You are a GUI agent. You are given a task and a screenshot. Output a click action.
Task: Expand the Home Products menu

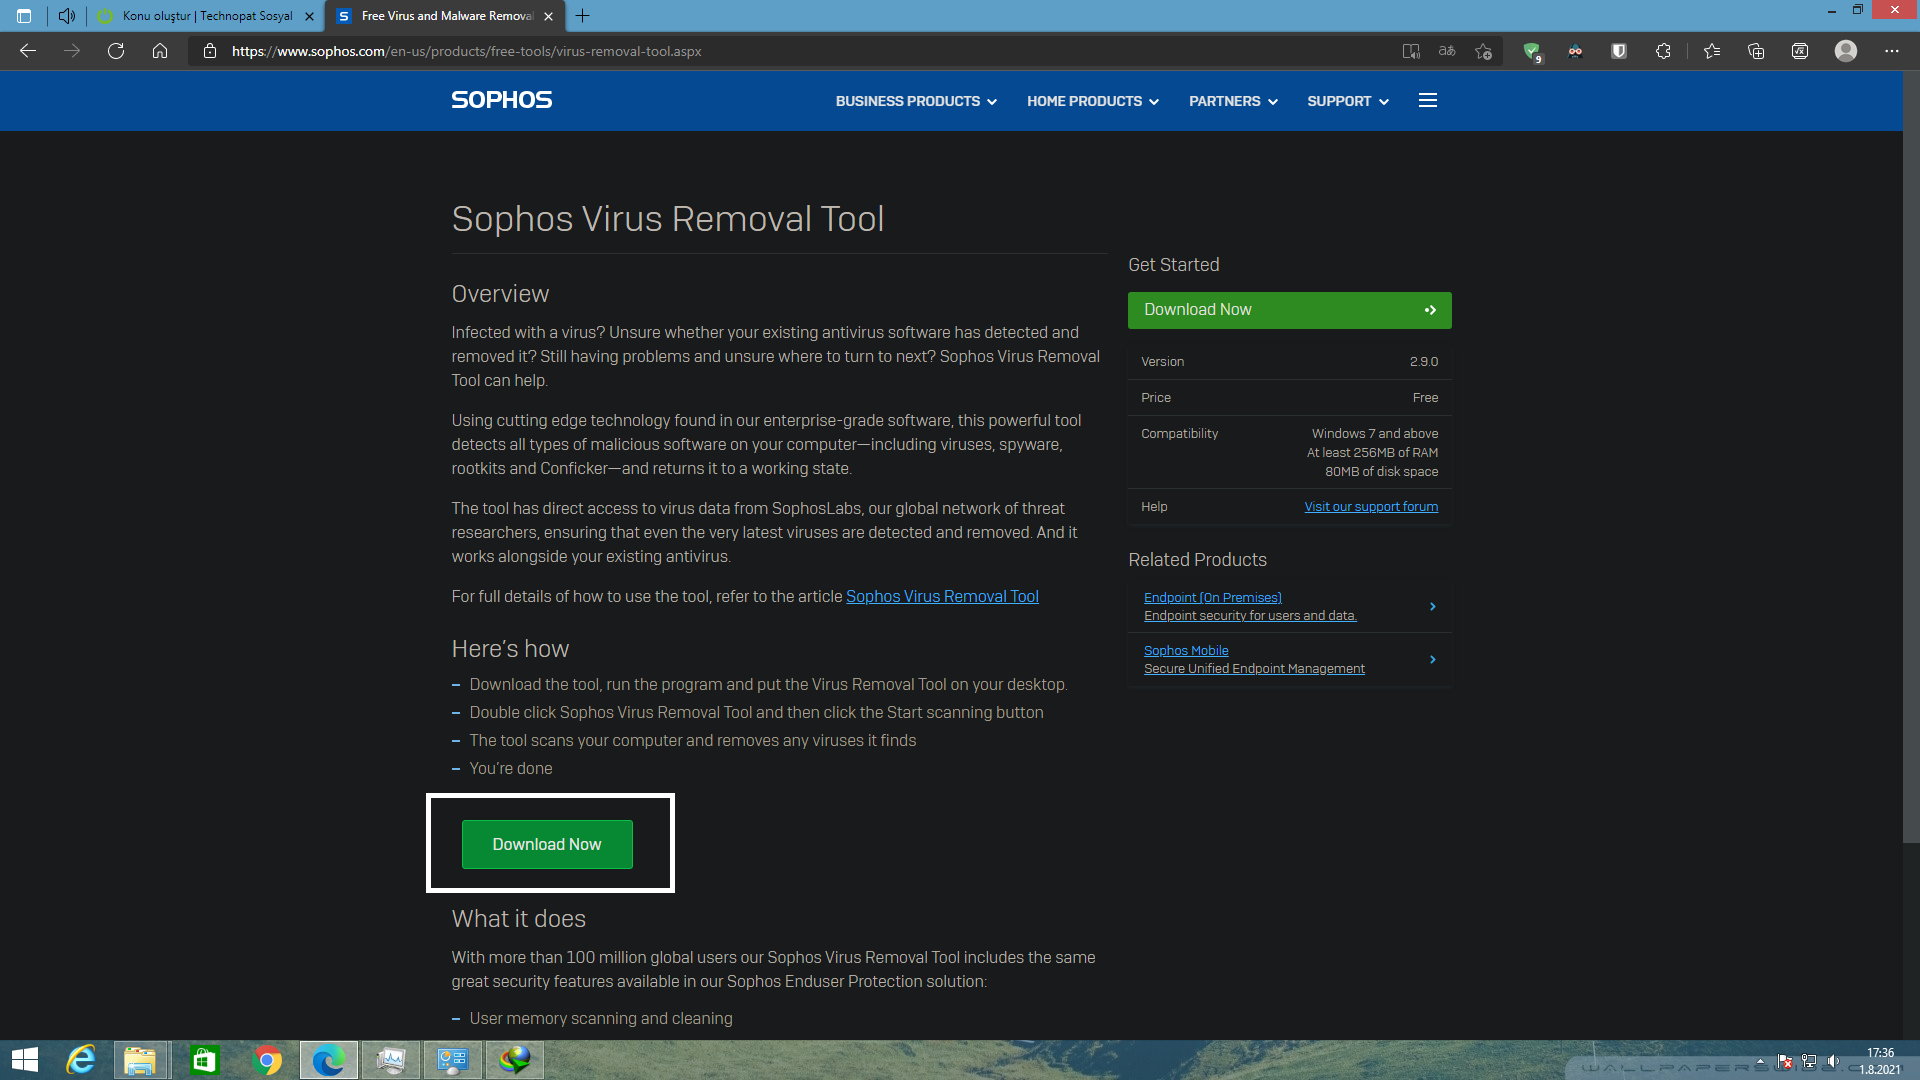[x=1093, y=101]
